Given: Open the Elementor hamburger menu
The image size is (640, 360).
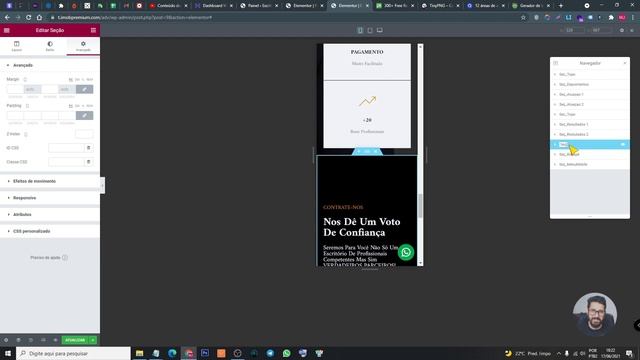Looking at the screenshot, I should [7, 30].
